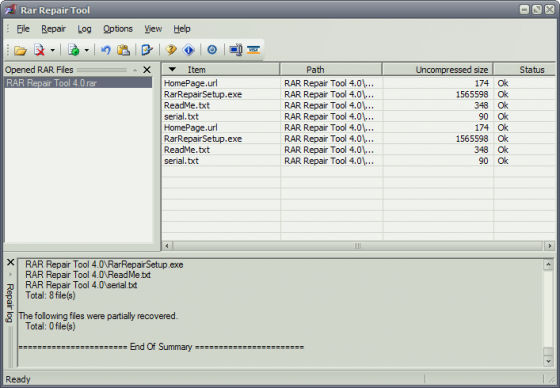560x388 pixels.
Task: Sort by the Uncompressed size column header
Action: tap(438, 70)
